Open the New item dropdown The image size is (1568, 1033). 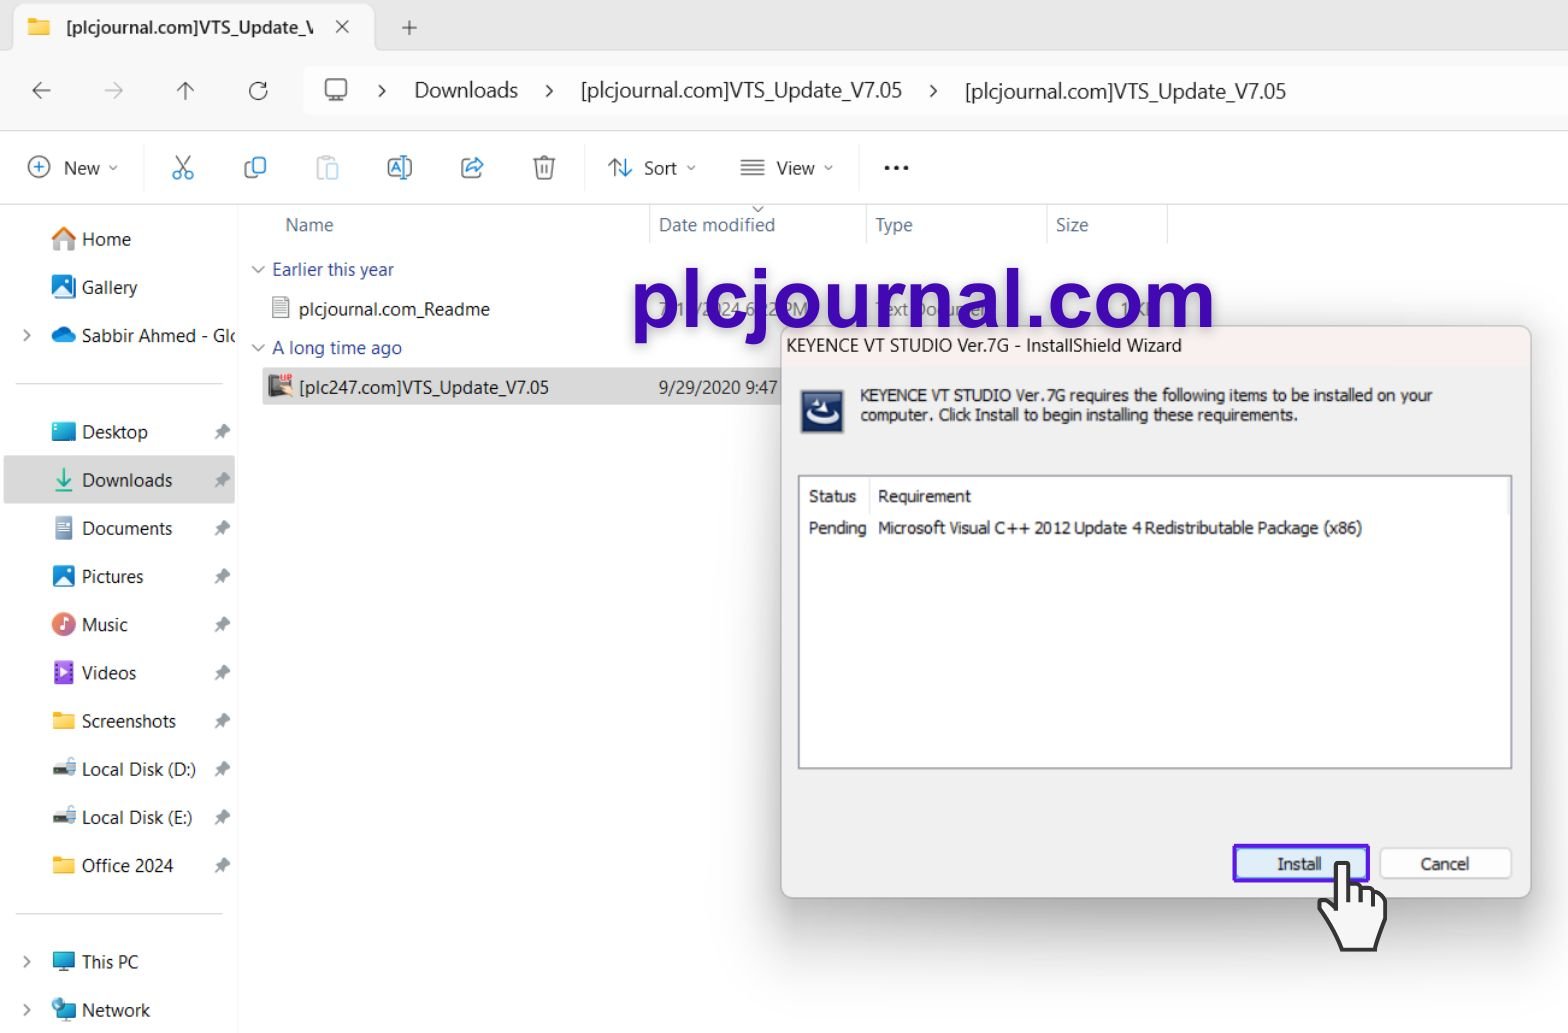click(73, 168)
